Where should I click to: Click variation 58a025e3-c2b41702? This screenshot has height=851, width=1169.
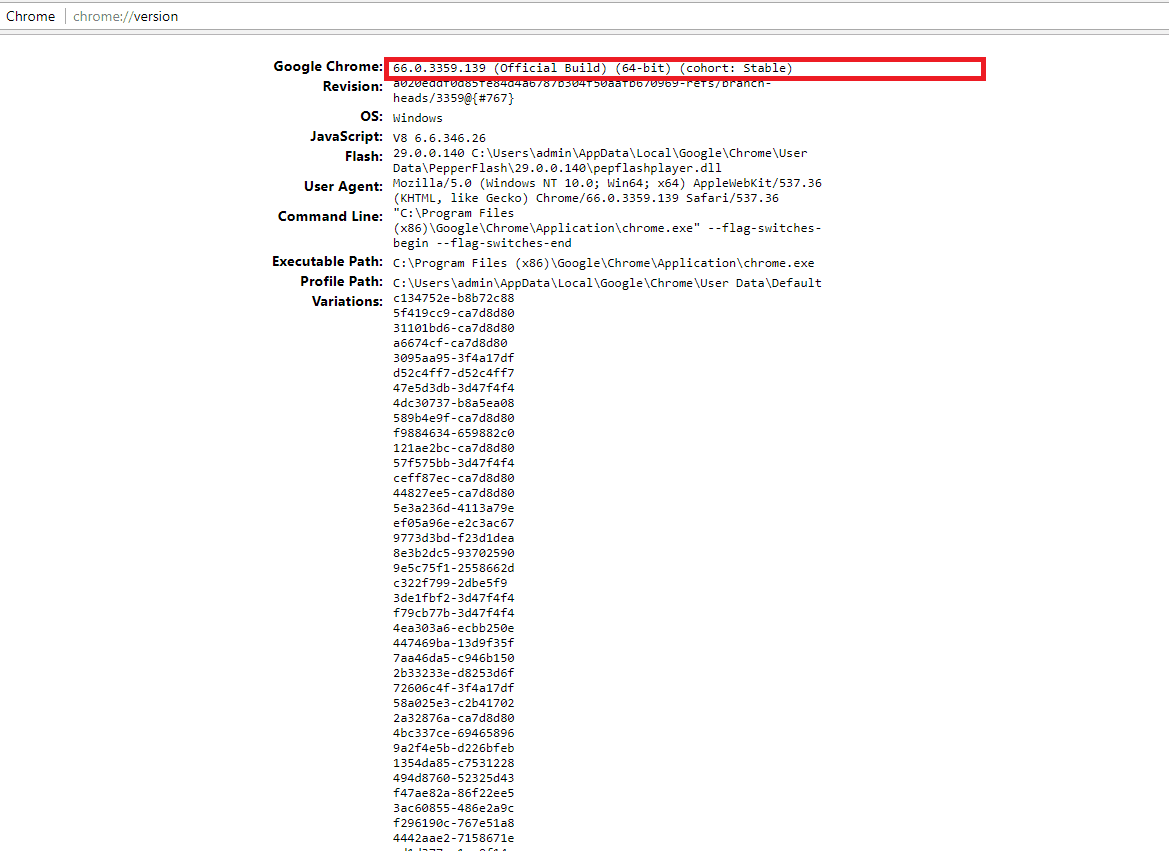tap(453, 703)
